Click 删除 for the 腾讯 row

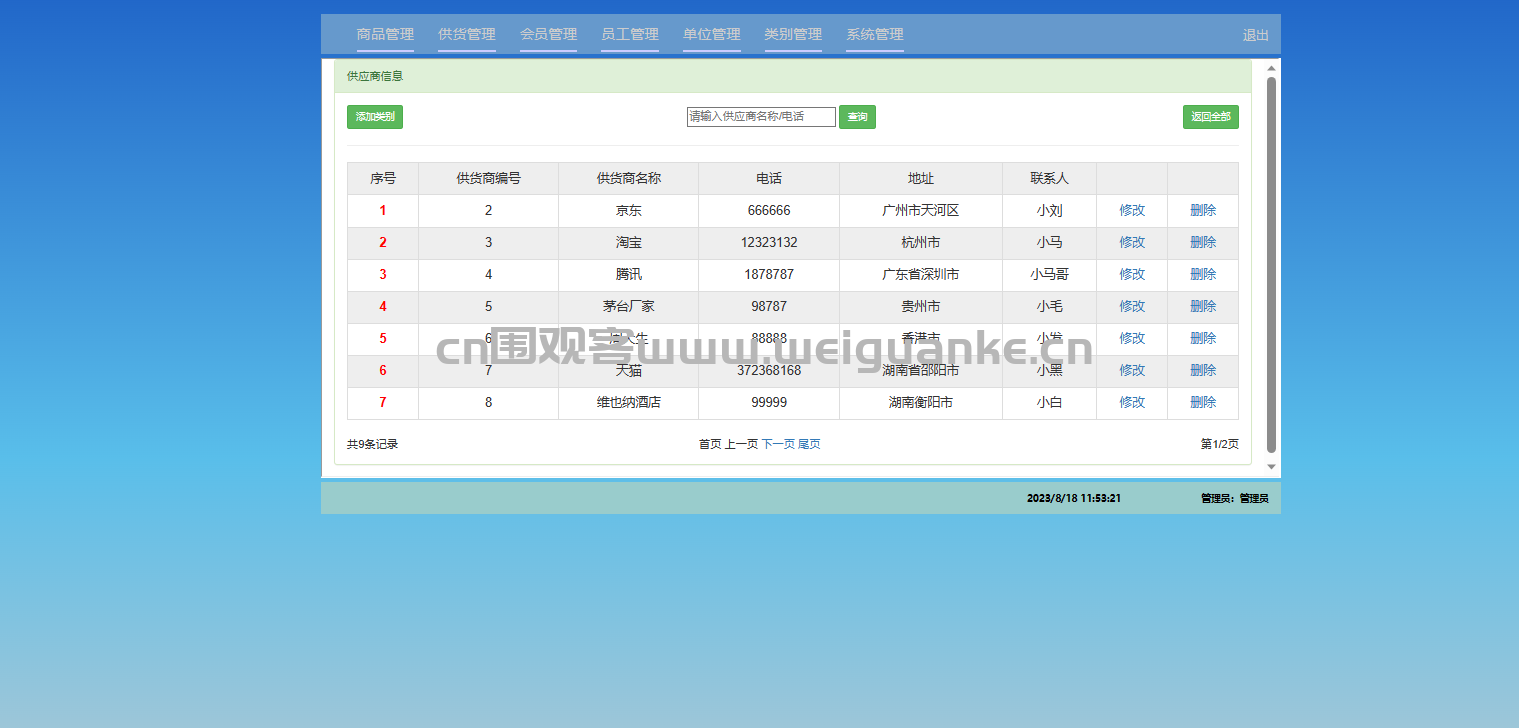pos(1203,274)
